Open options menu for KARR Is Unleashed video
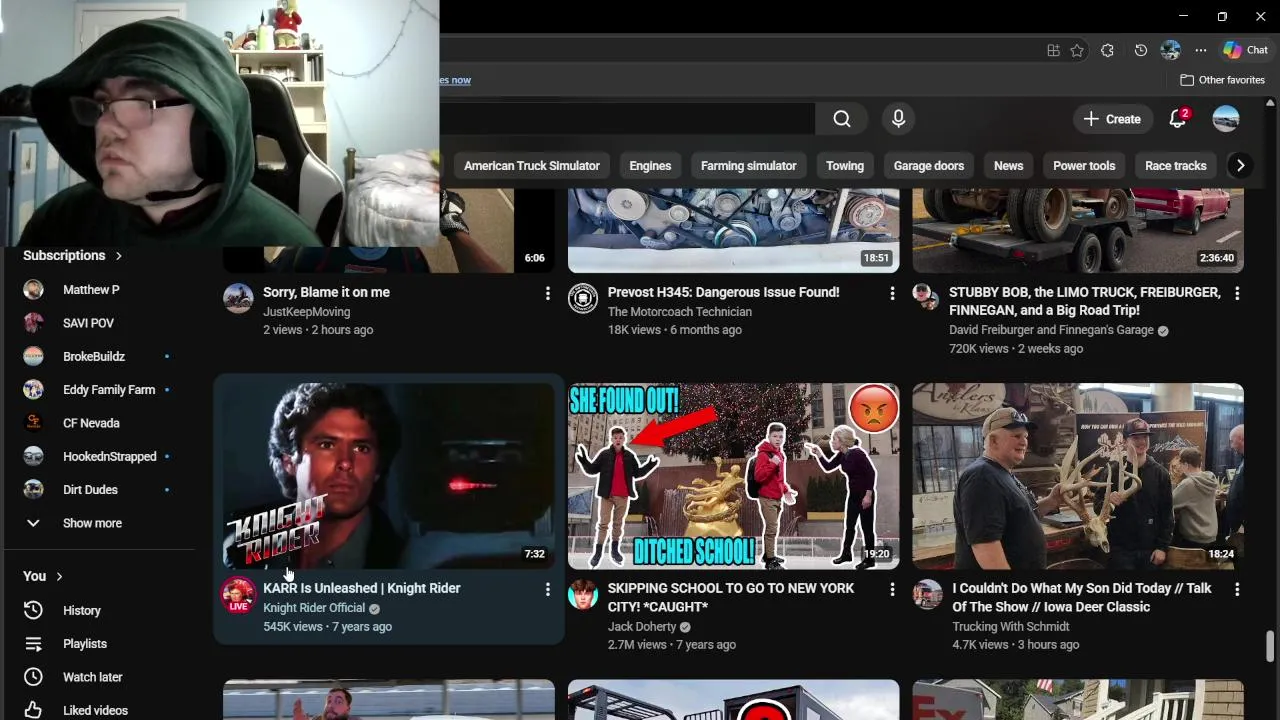1280x720 pixels. pyautogui.click(x=547, y=589)
